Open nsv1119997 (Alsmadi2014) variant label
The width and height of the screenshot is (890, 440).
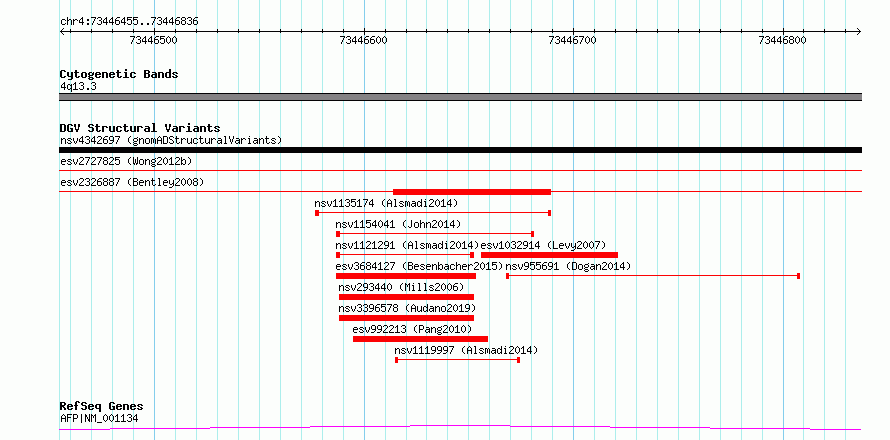tap(466, 350)
